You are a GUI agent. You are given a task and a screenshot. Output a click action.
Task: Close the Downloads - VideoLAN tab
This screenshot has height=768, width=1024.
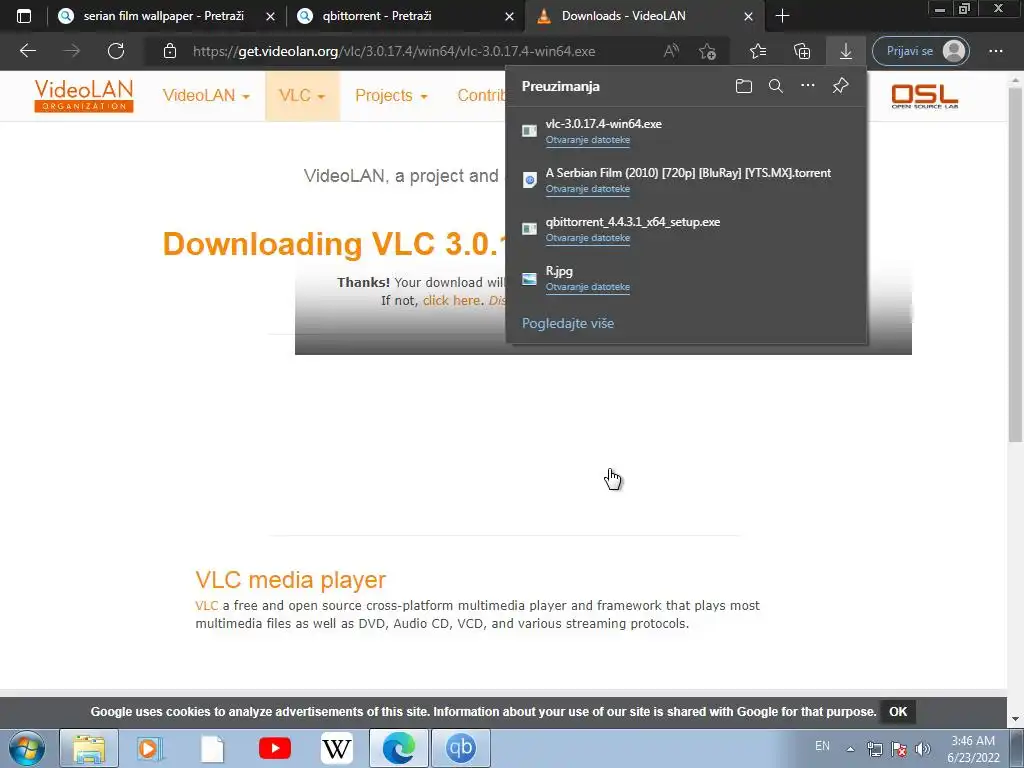click(748, 16)
